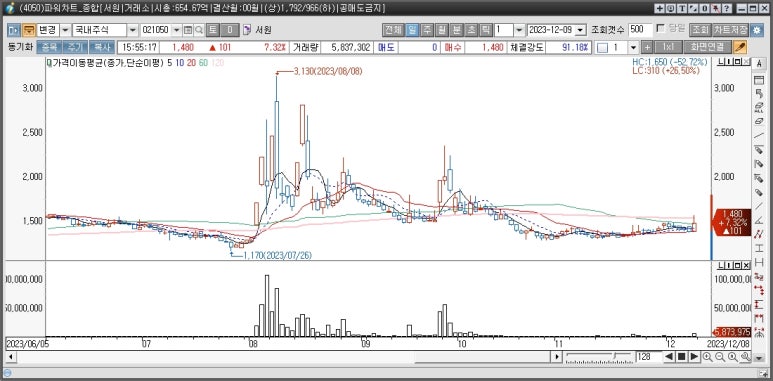
Task: Expand the stock code 021050 dropdown
Action: tap(176, 30)
